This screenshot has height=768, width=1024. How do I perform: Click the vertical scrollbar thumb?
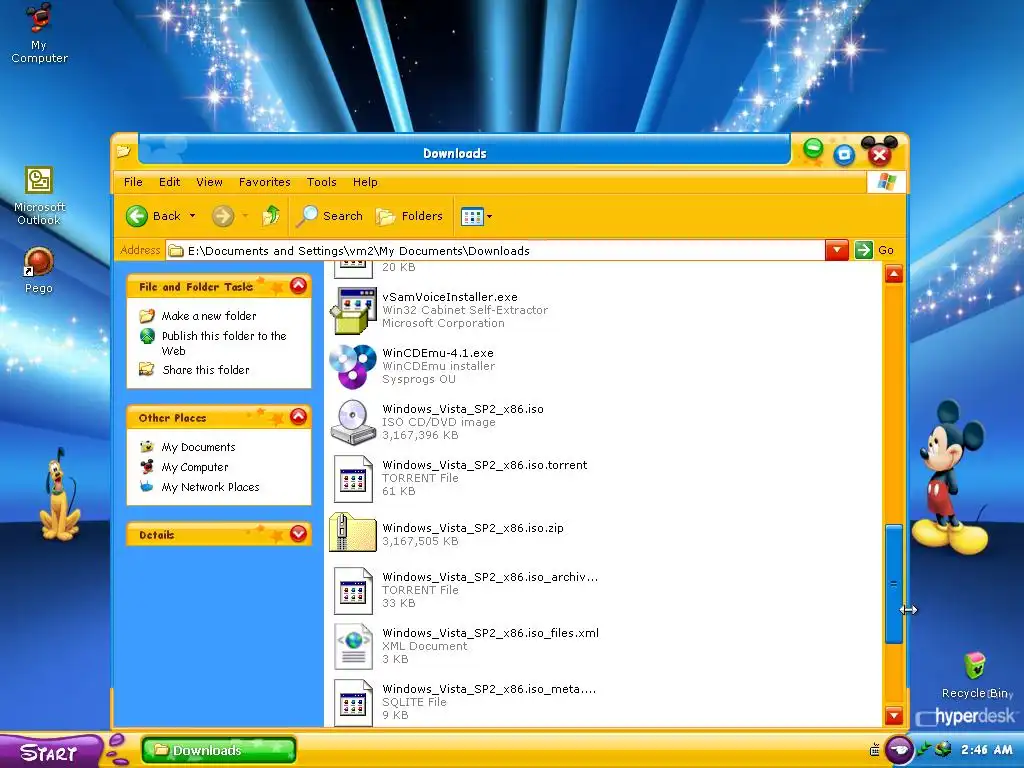(893, 584)
